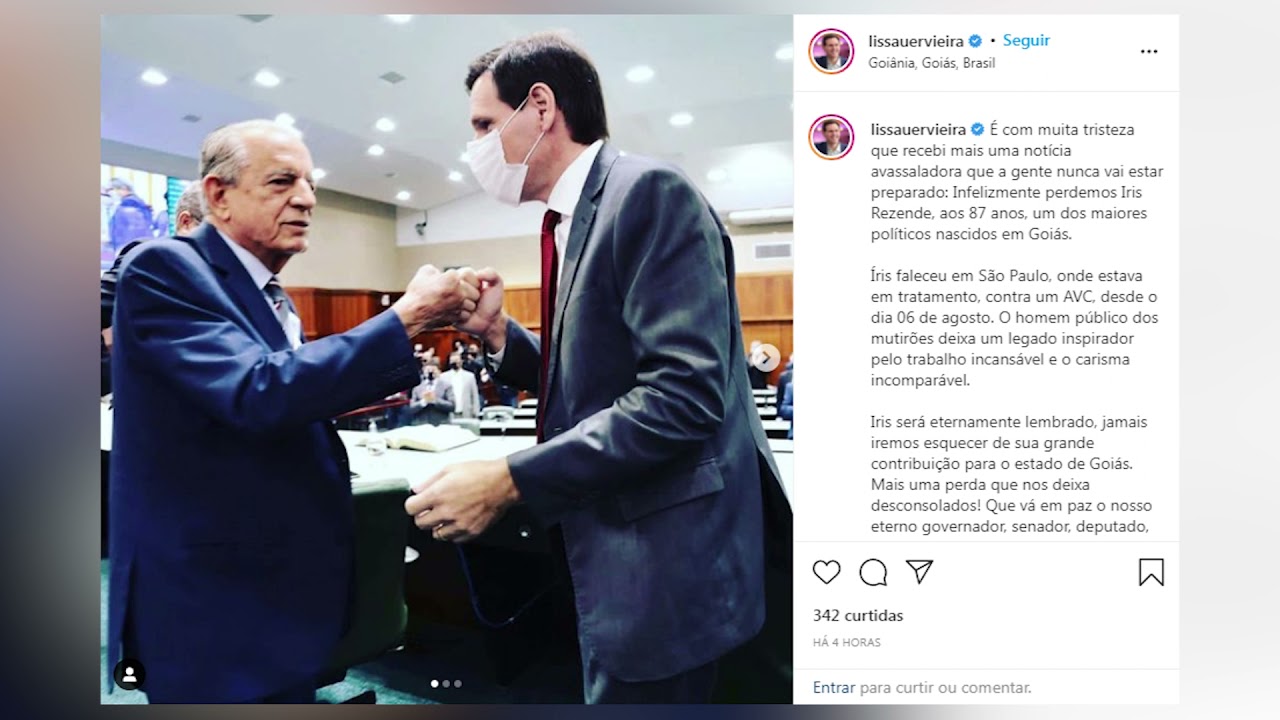
Task: Go to next photo with carousel arrow
Action: coord(765,357)
